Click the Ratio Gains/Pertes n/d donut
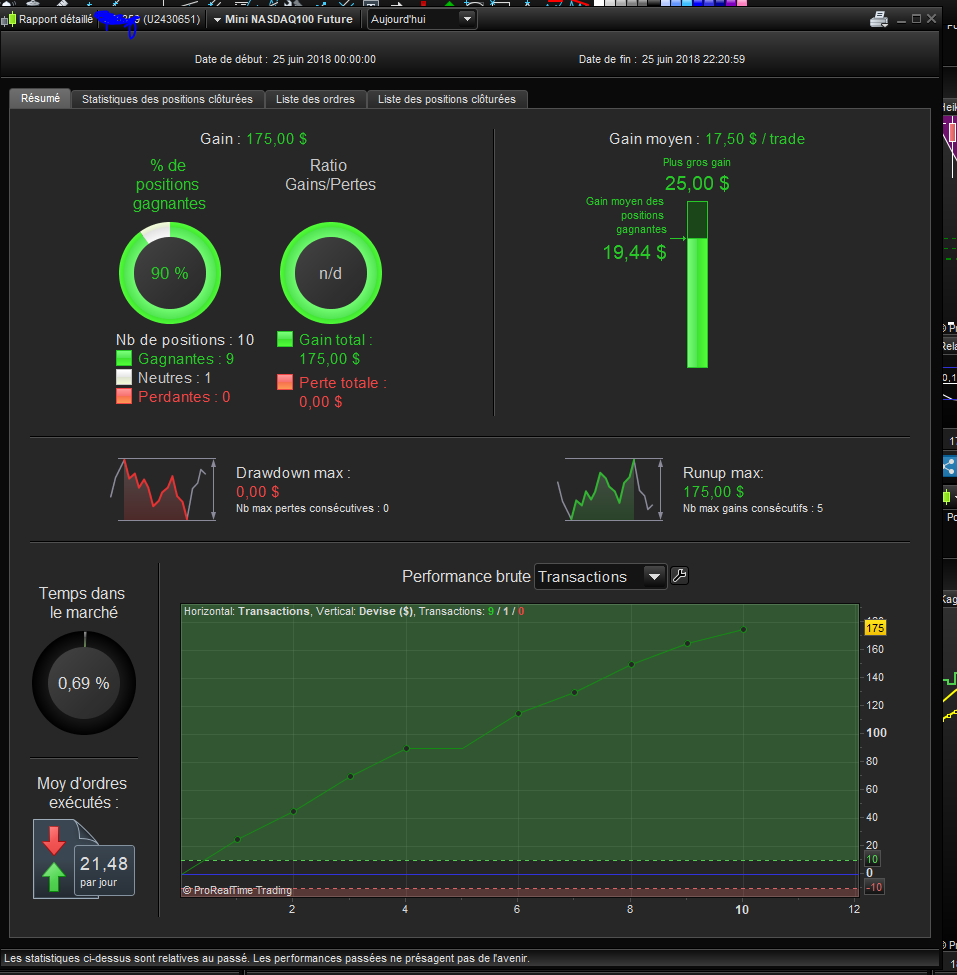 331,273
